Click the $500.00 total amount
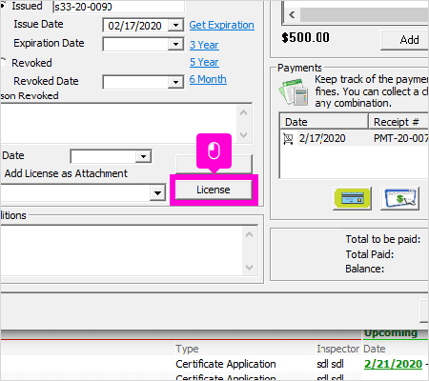Image resolution: width=429 pixels, height=381 pixels. click(305, 37)
